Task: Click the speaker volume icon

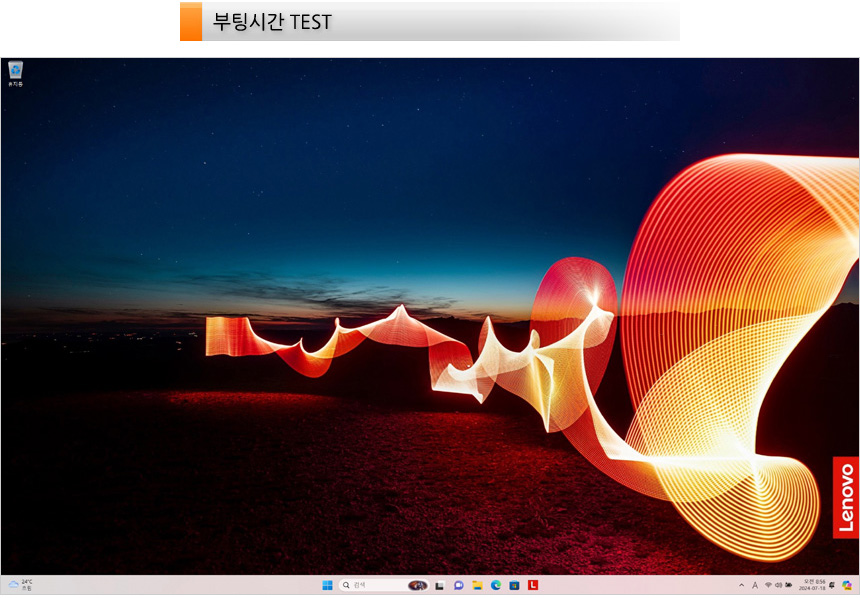Action: 778,585
